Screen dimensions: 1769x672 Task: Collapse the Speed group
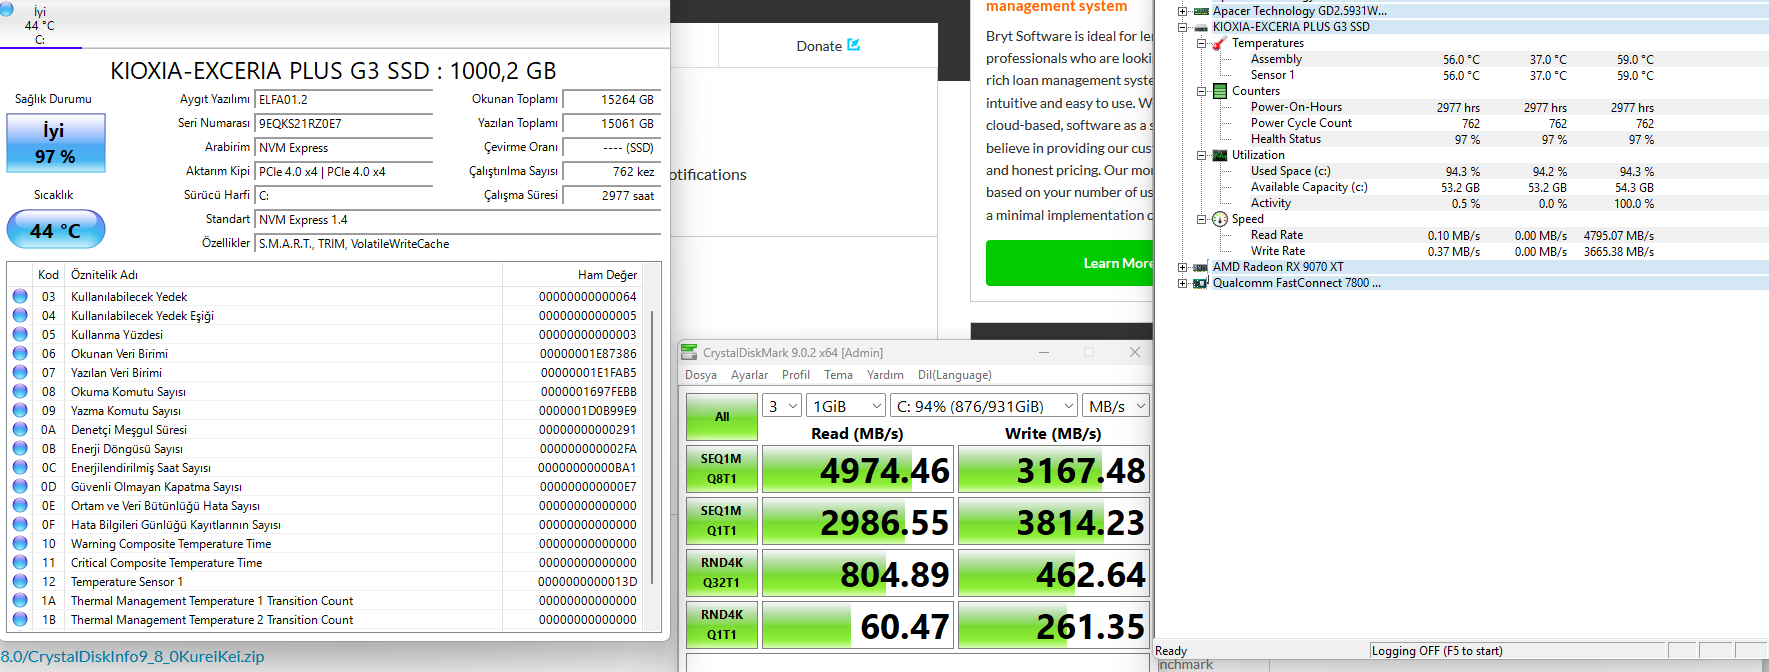[1201, 219]
